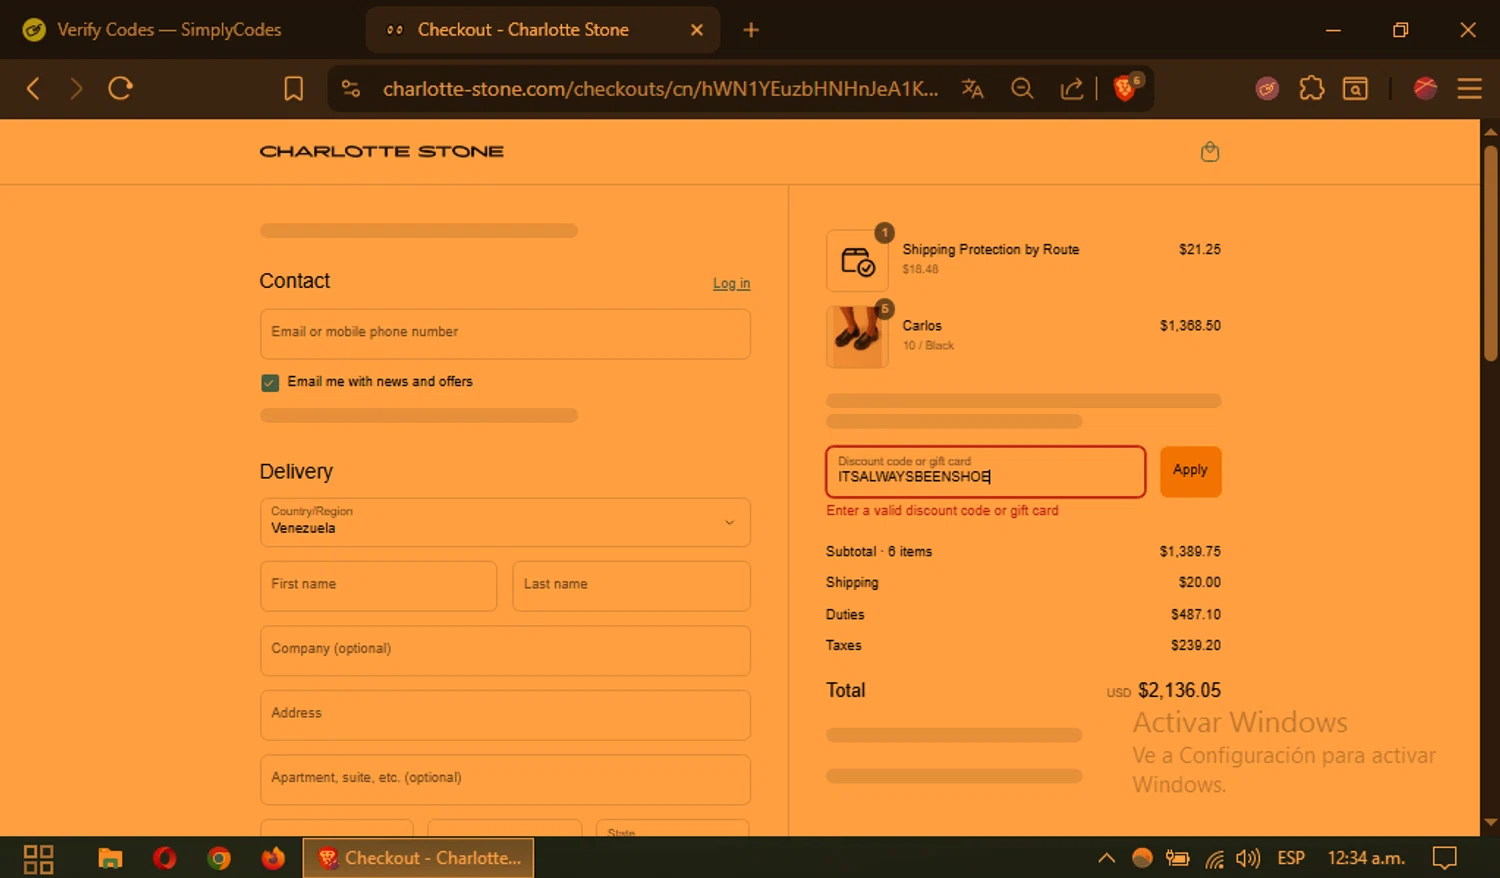Open the Wi-Fi network icon

pyautogui.click(x=1214, y=859)
